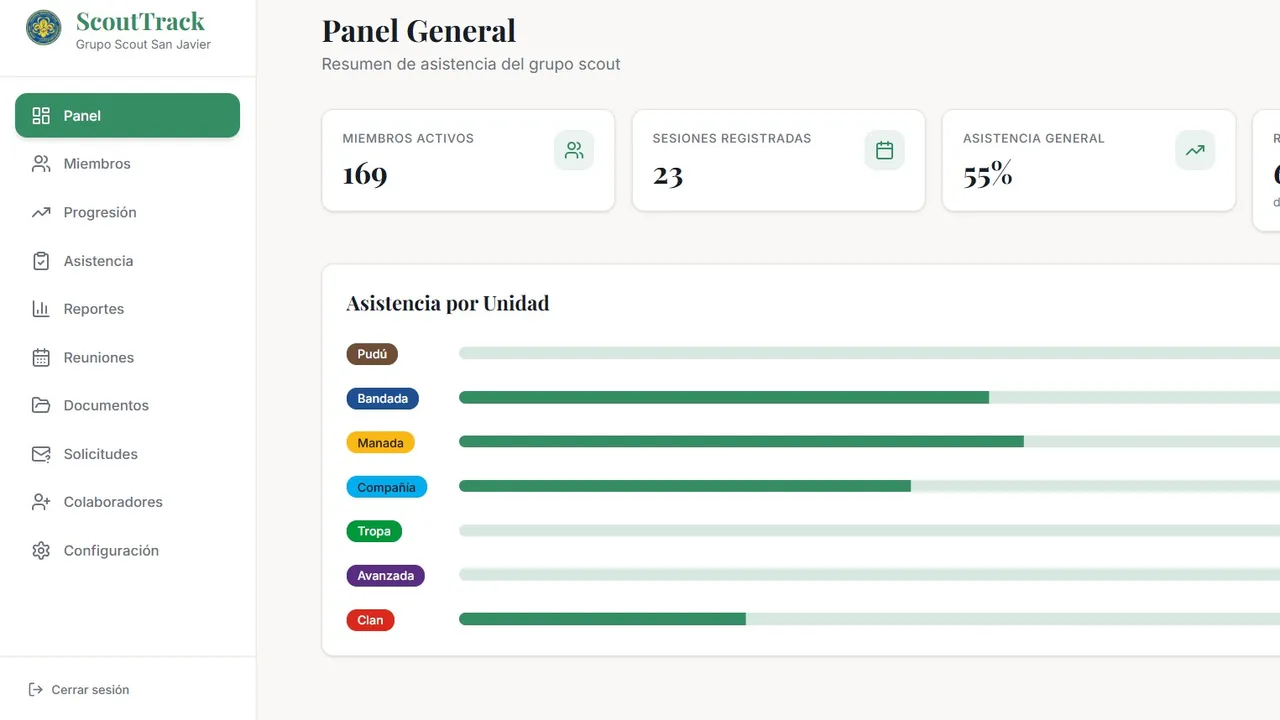Click the Resumen de asistencia subtitle text
1280x720 pixels.
[471, 64]
